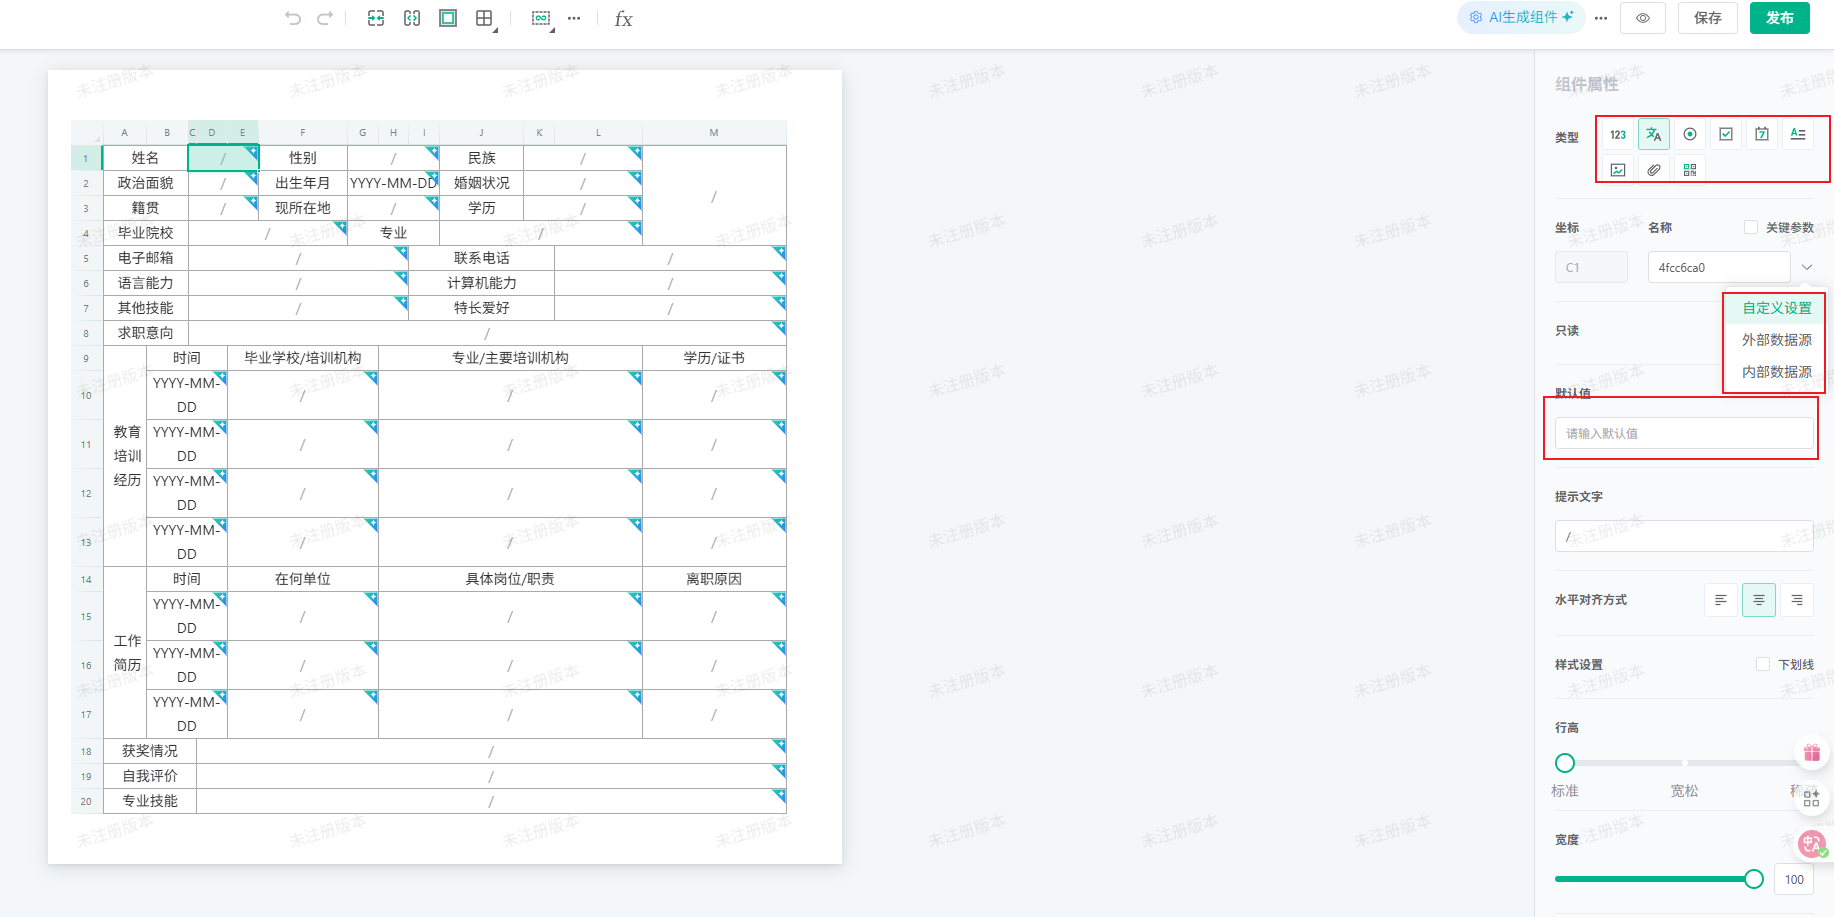Select the 具体岗位/职责 header cell

tap(510, 579)
